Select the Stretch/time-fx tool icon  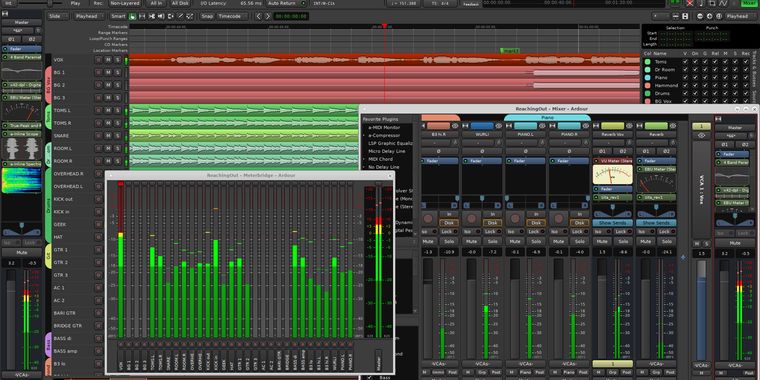[x=171, y=16]
